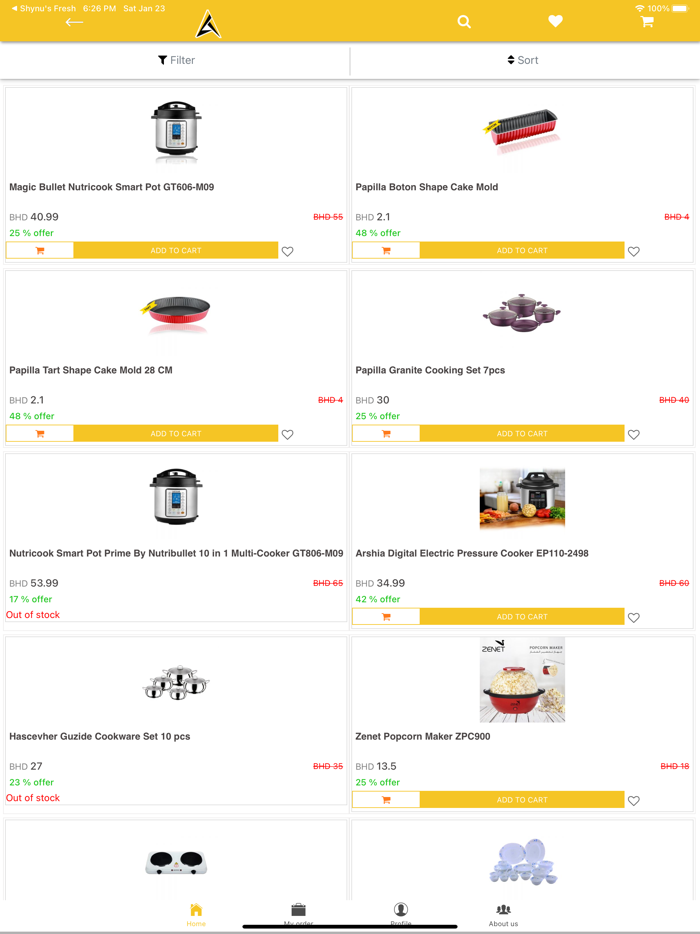Open wishlist via header heart icon
The image size is (700, 934).
point(555,22)
